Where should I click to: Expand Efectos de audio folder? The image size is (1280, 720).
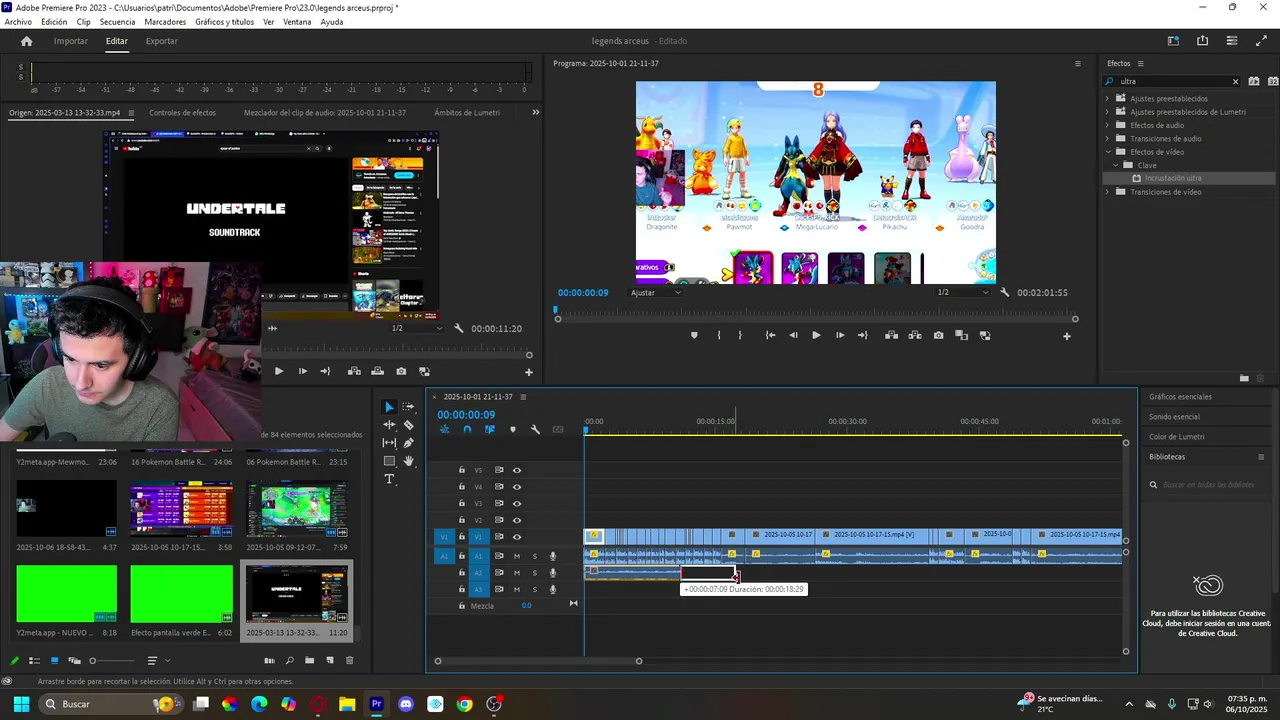coord(1107,125)
